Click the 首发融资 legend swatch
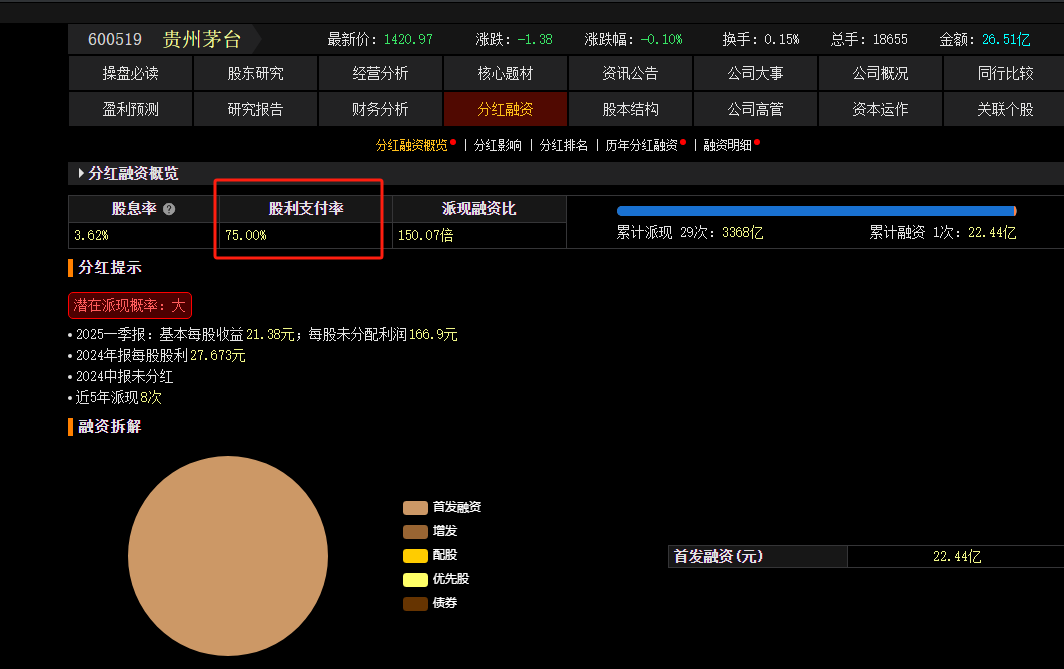Image resolution: width=1064 pixels, height=669 pixels. (x=415, y=508)
